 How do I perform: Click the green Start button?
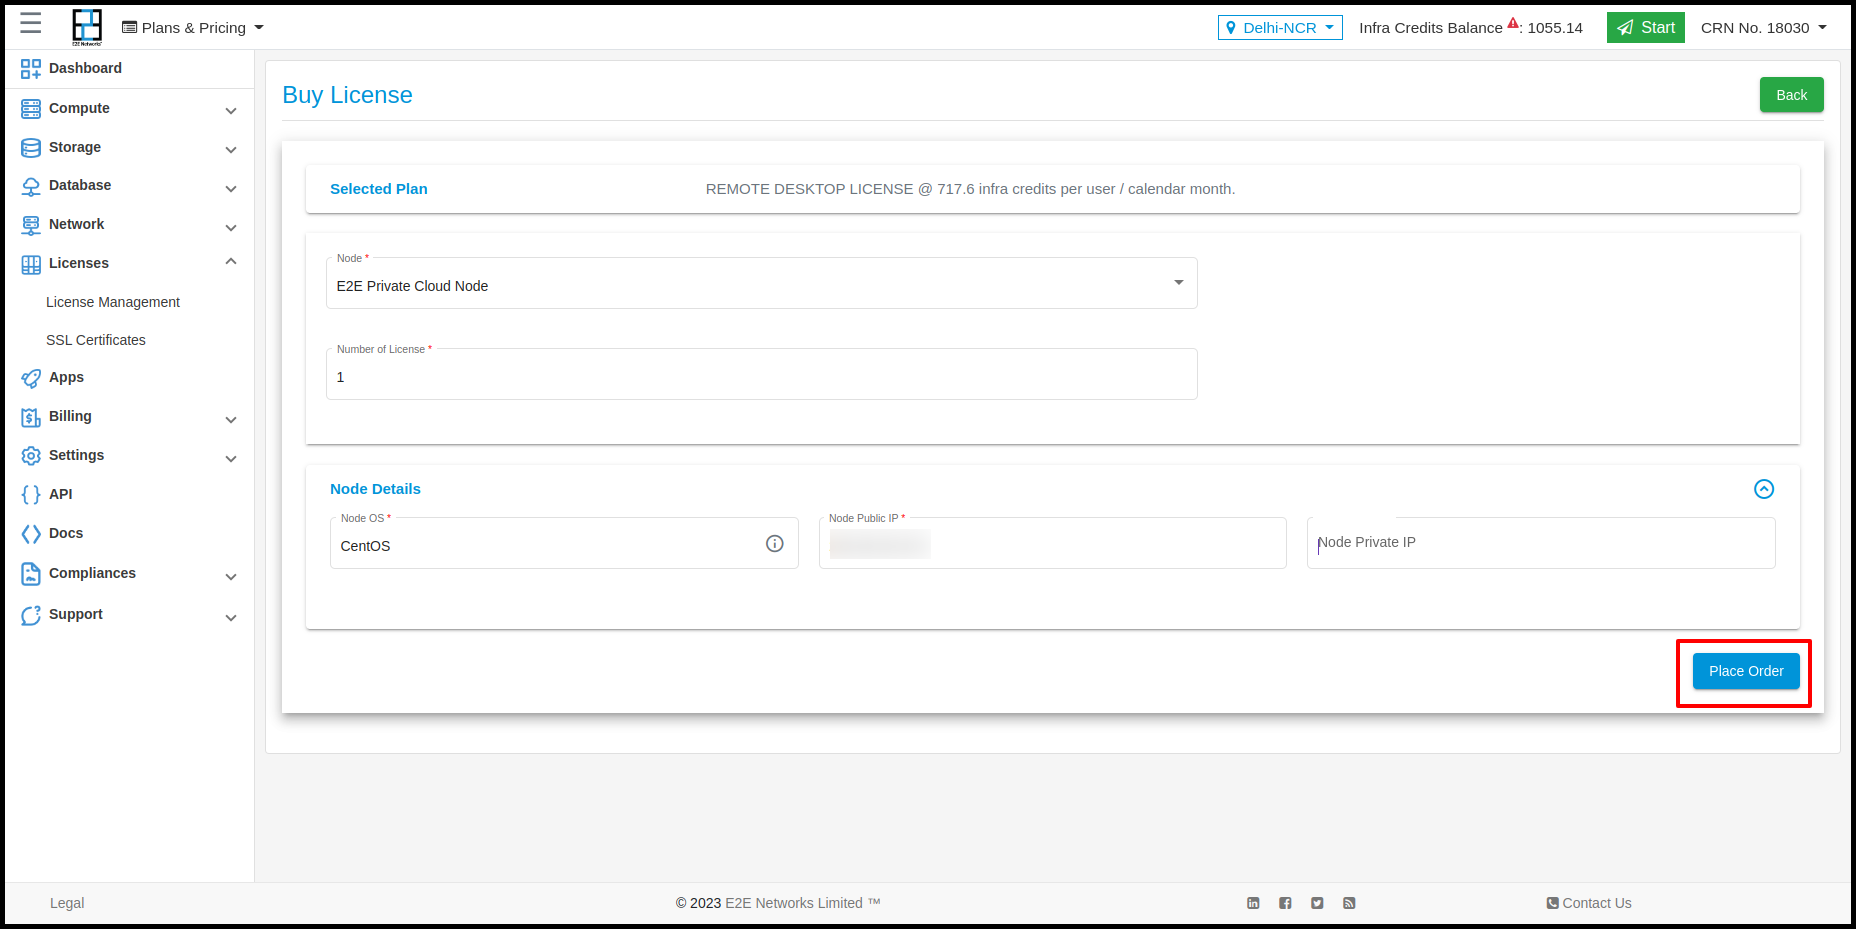click(1646, 28)
